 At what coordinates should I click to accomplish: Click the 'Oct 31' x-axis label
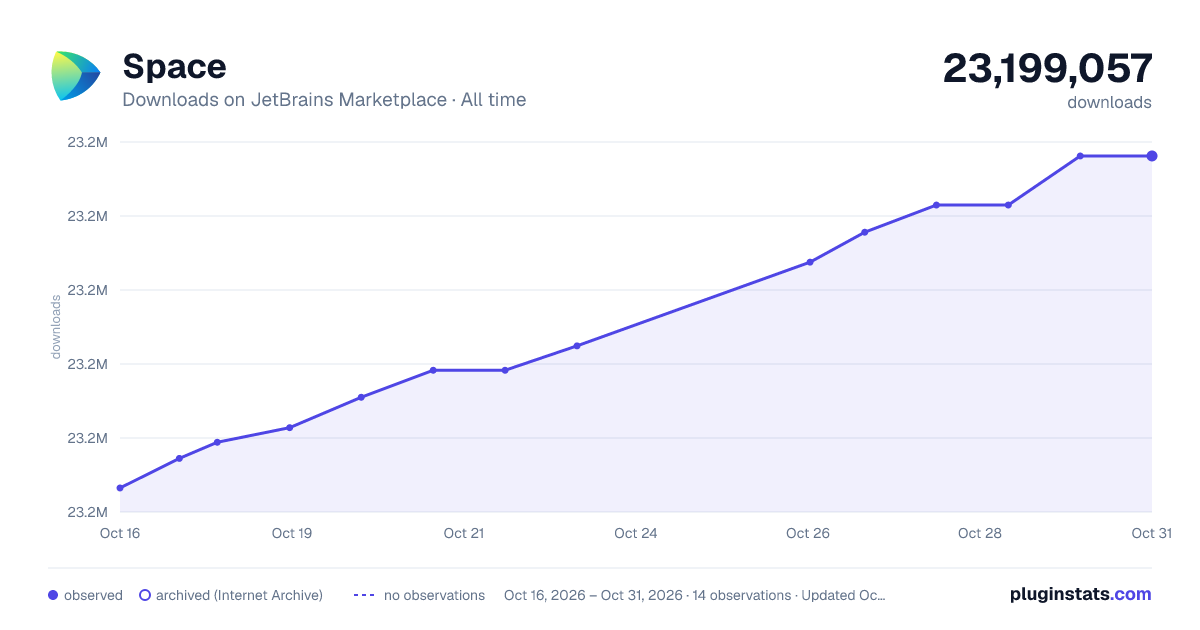(x=1151, y=533)
